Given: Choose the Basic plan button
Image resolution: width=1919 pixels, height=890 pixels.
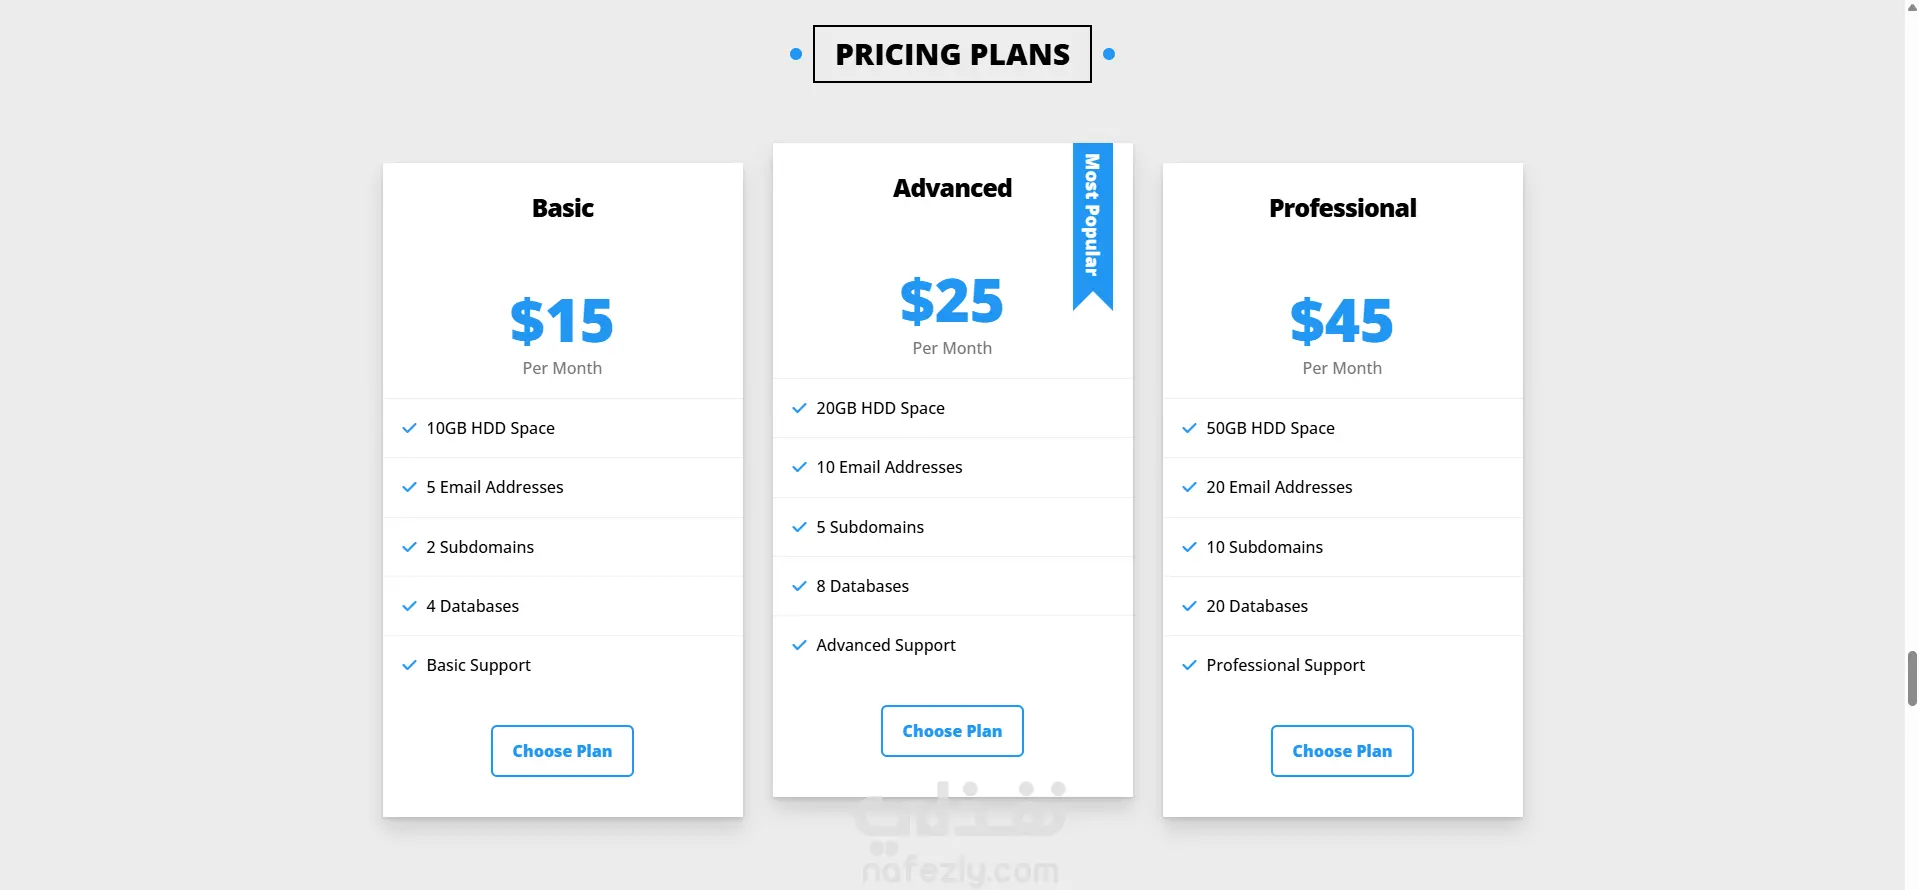Looking at the screenshot, I should point(562,751).
